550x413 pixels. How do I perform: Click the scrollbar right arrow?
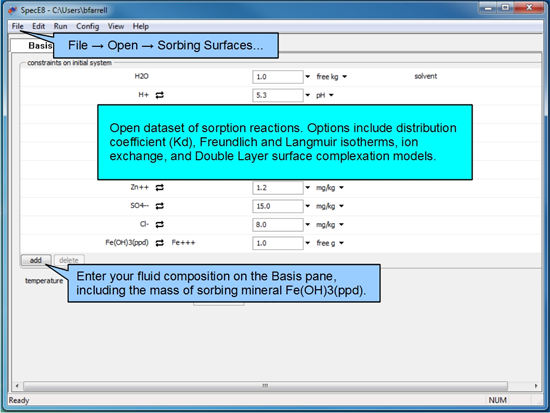click(x=536, y=386)
